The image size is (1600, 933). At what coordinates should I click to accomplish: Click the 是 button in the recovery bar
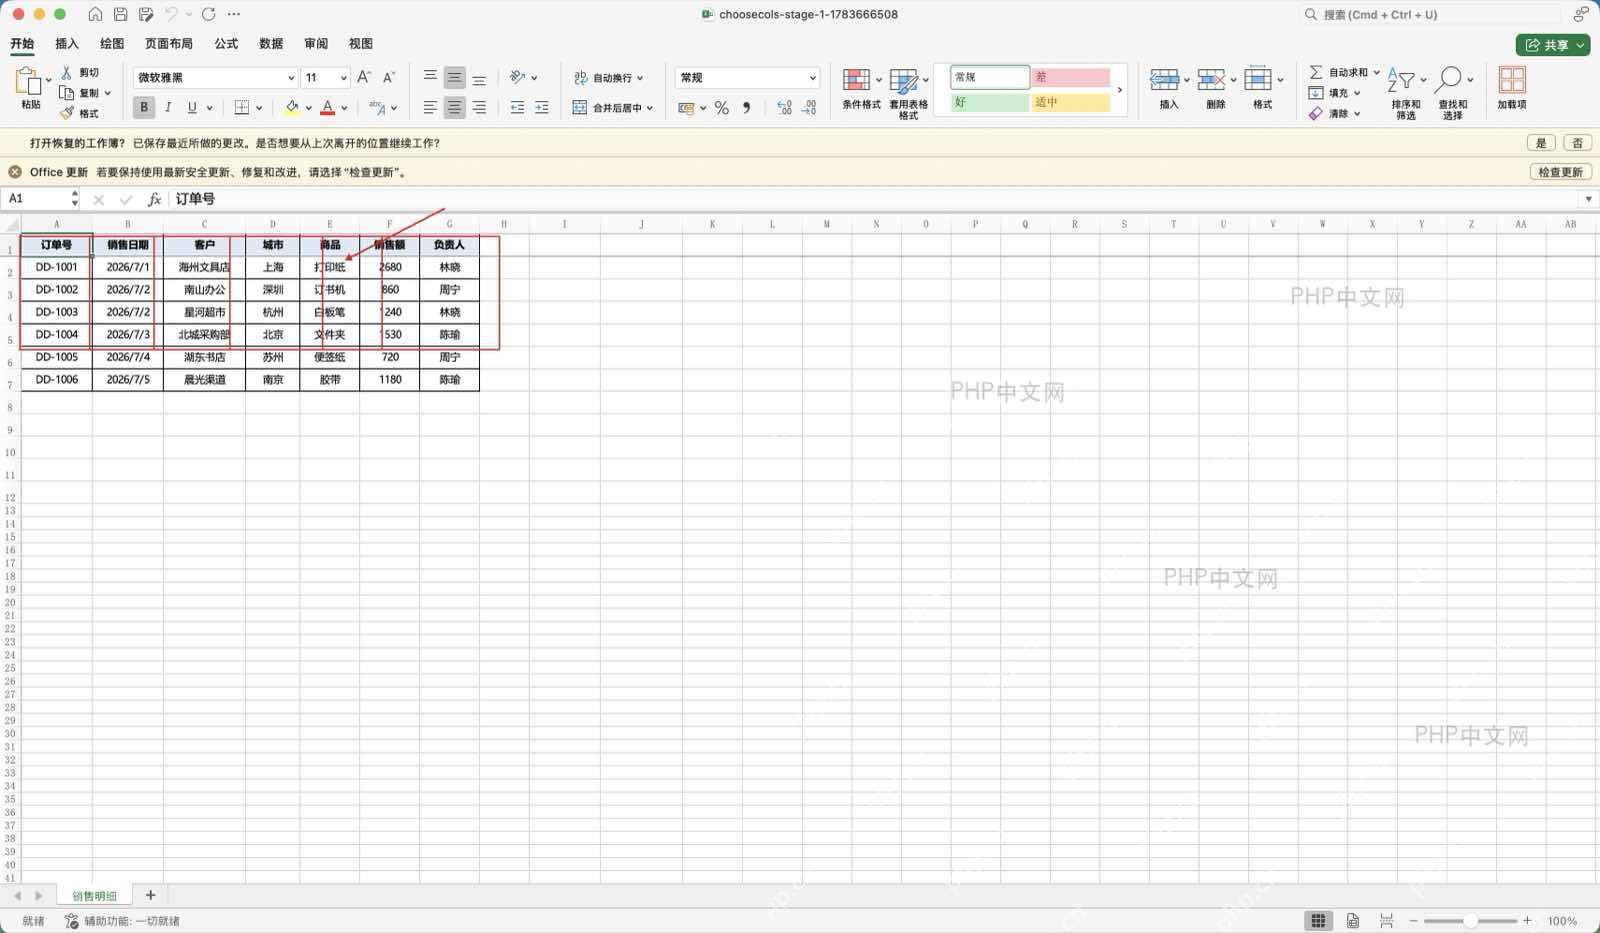1541,143
